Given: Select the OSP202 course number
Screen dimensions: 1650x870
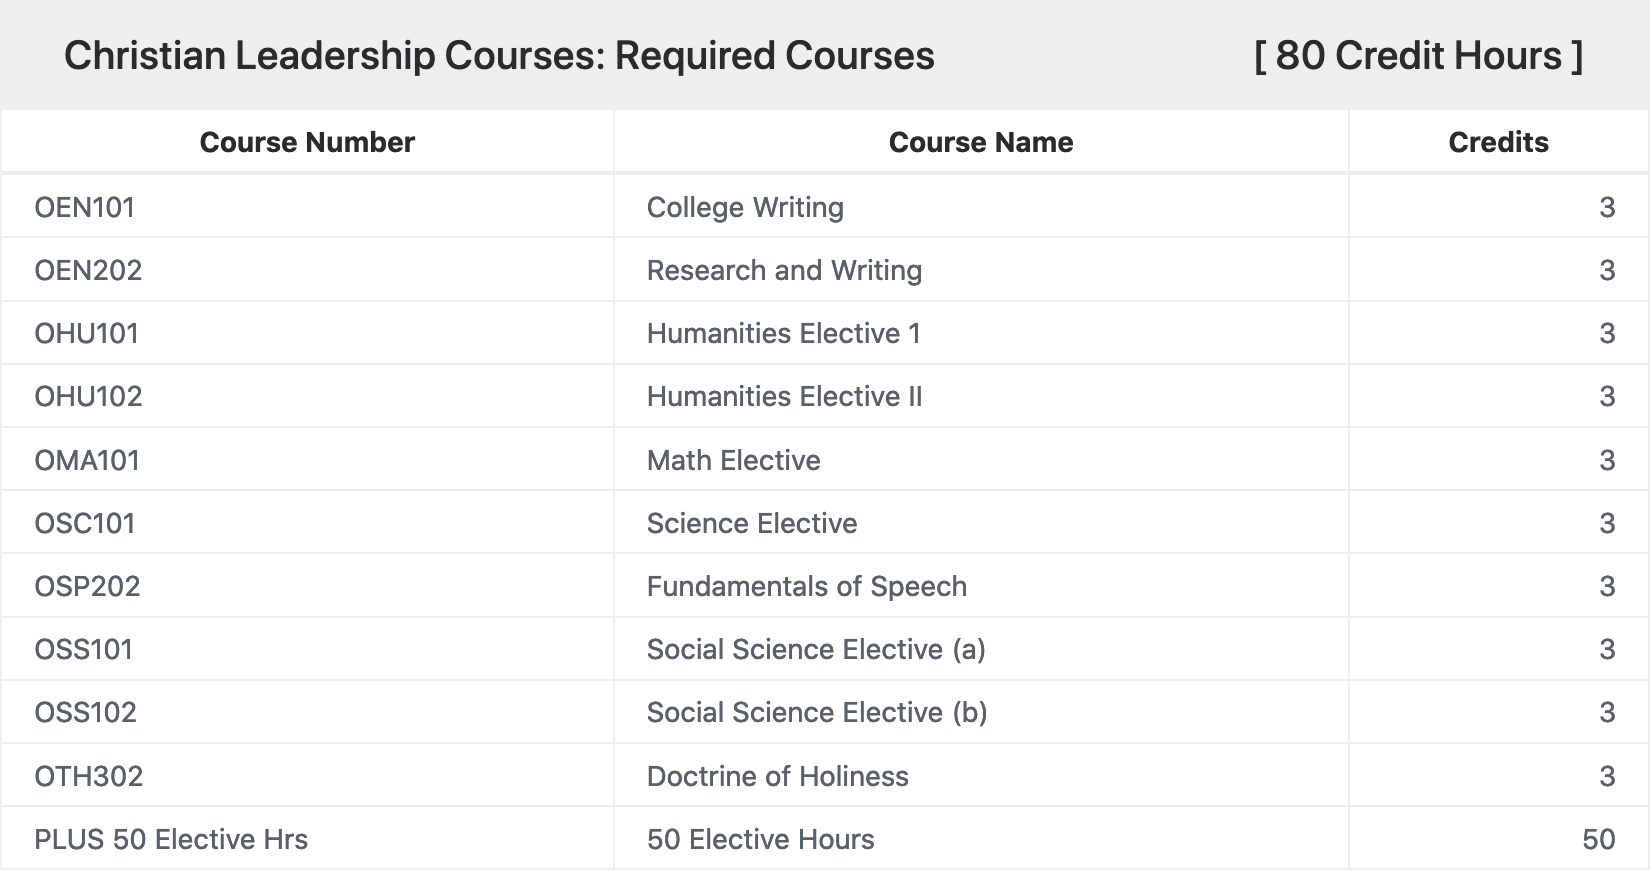Looking at the screenshot, I should tap(87, 586).
